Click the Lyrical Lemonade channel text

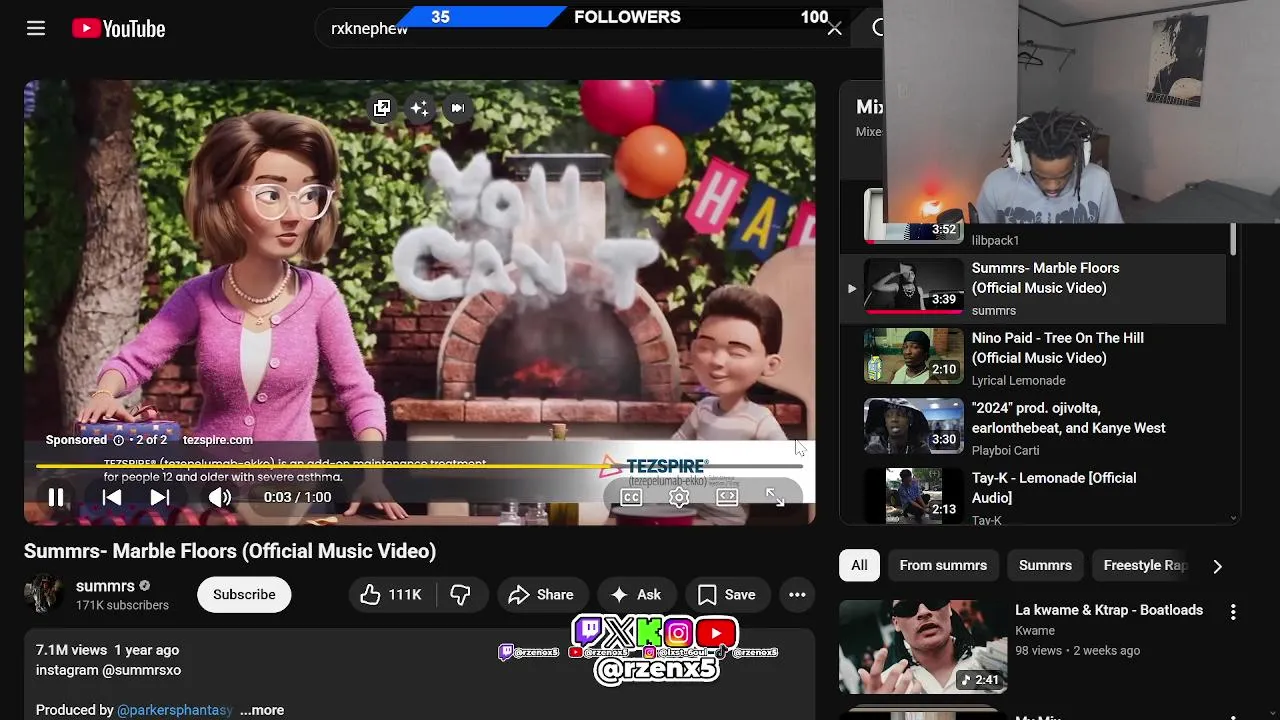tap(1018, 380)
